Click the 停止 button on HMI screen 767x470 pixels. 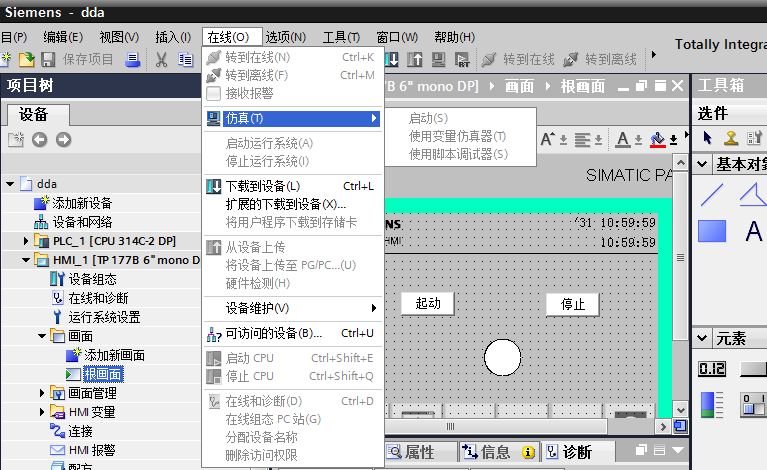[x=573, y=305]
